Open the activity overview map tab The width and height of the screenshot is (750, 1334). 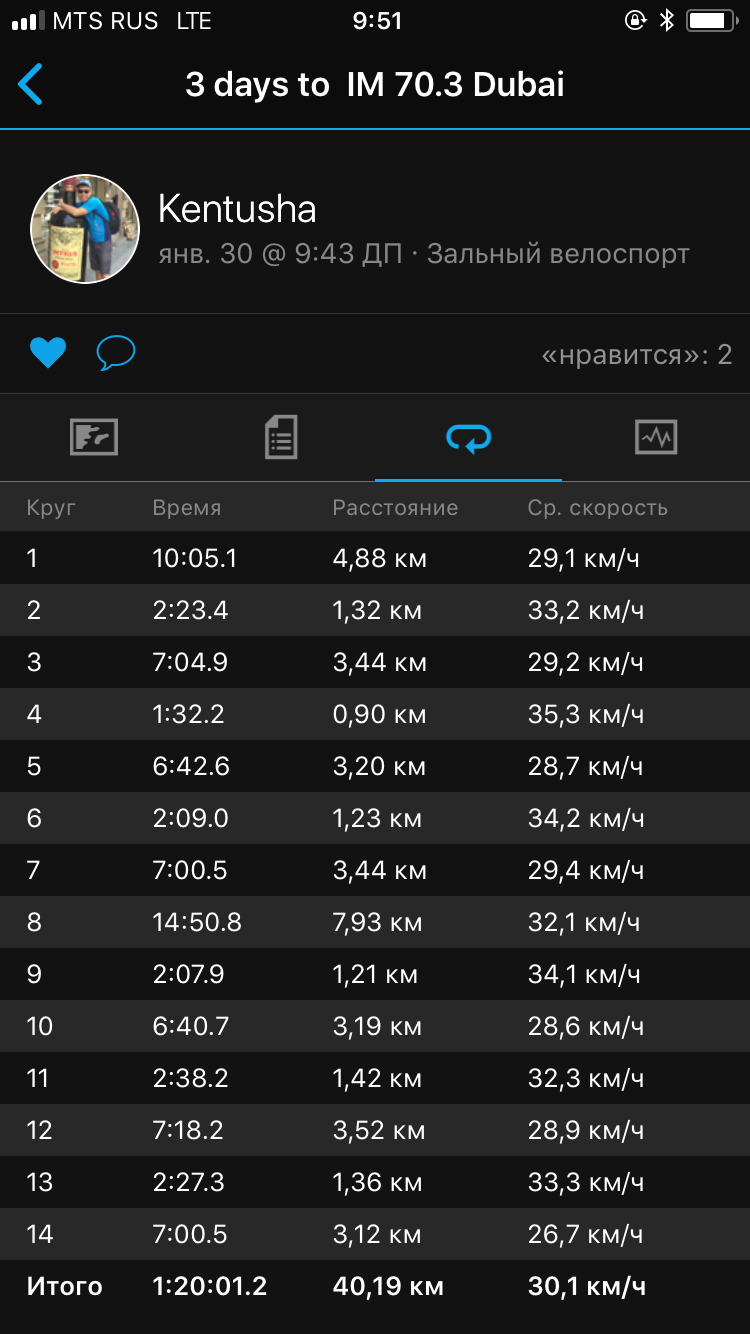pyautogui.click(x=94, y=437)
